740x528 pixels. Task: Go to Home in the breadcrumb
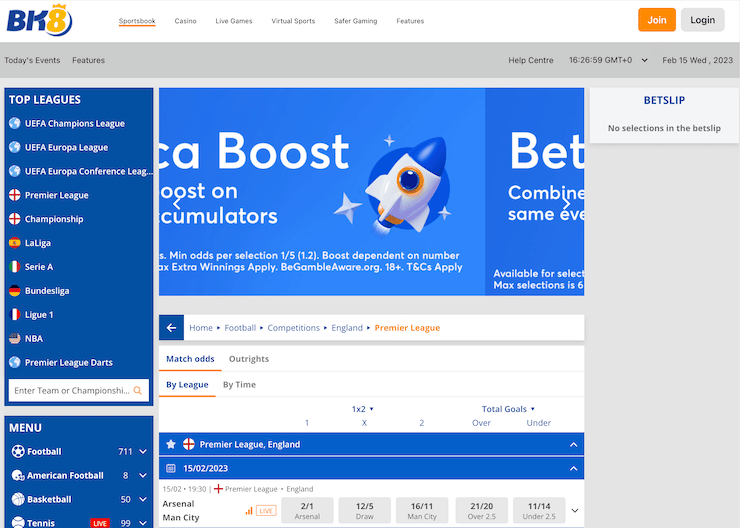tap(201, 327)
